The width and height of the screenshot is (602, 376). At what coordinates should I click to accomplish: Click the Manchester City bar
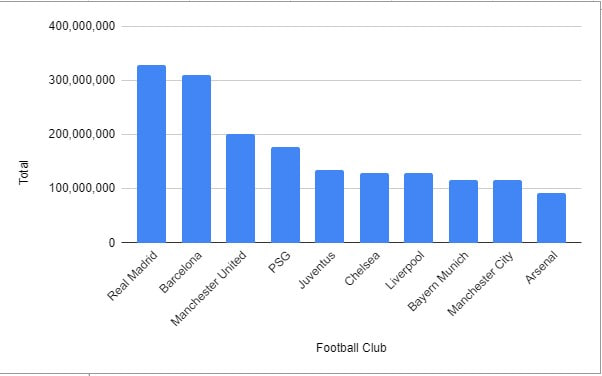click(x=508, y=211)
